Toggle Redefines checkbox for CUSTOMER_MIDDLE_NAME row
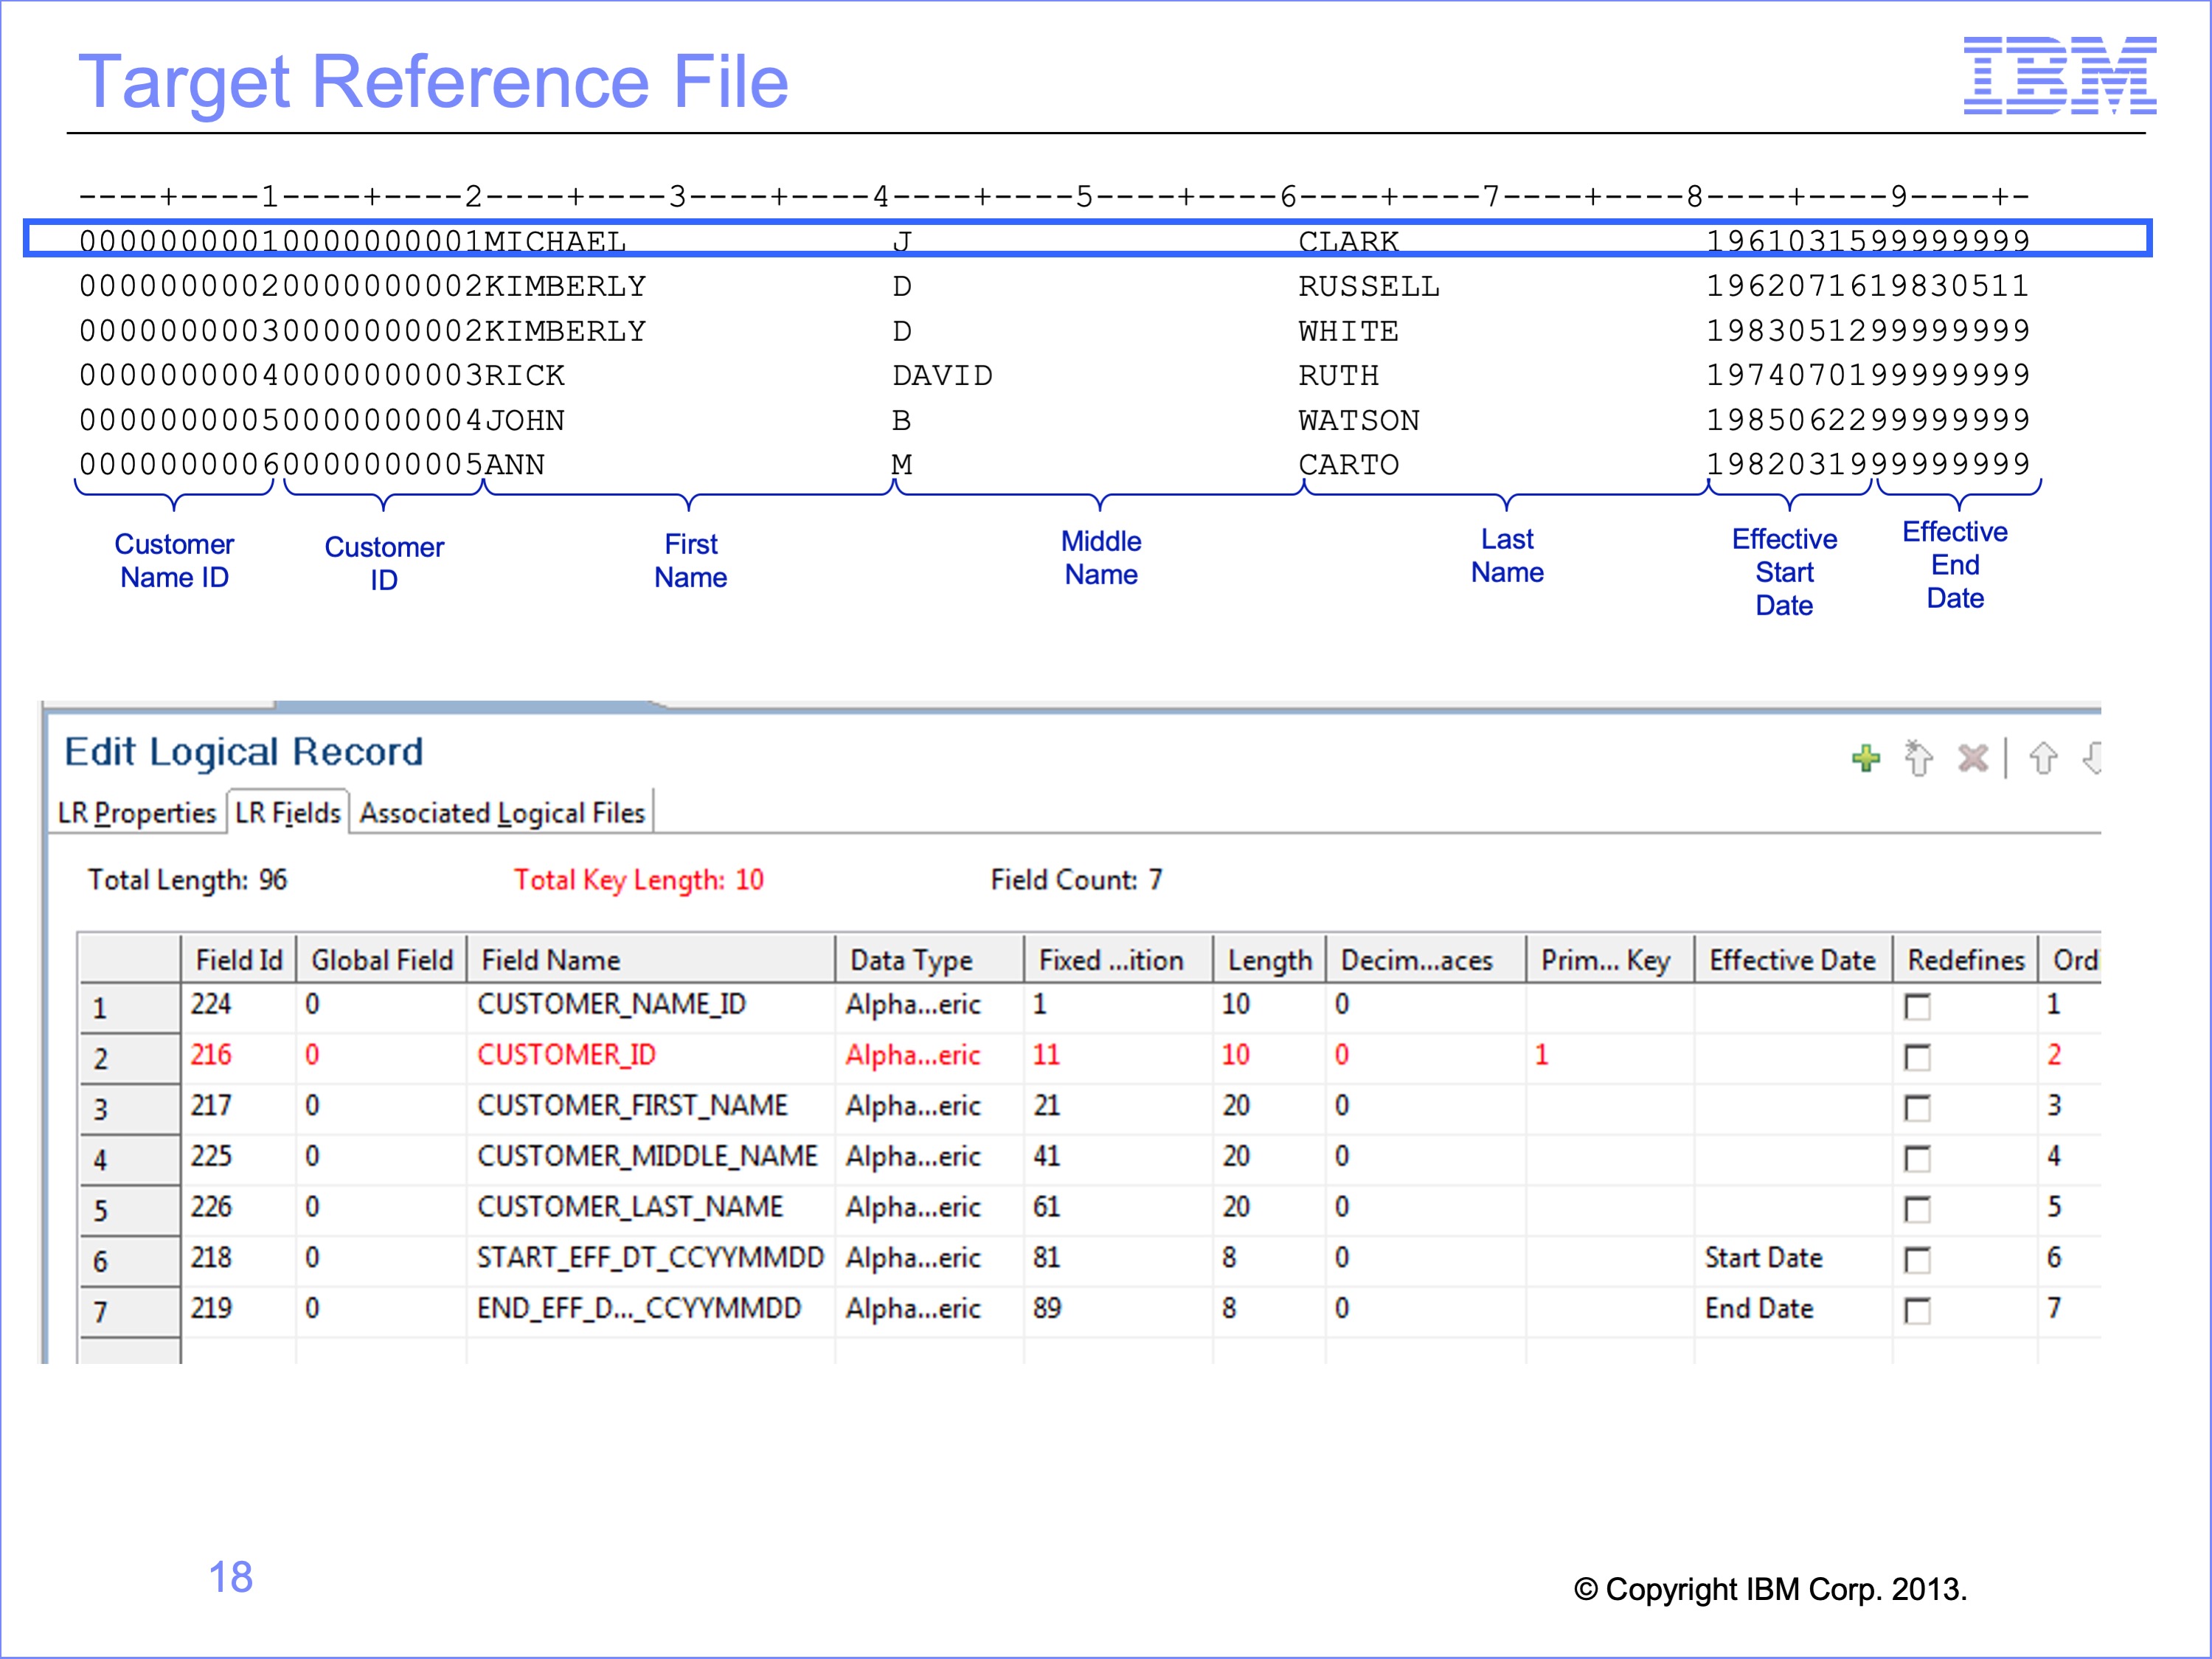This screenshot has width=2212, height=1659. [x=1917, y=1159]
